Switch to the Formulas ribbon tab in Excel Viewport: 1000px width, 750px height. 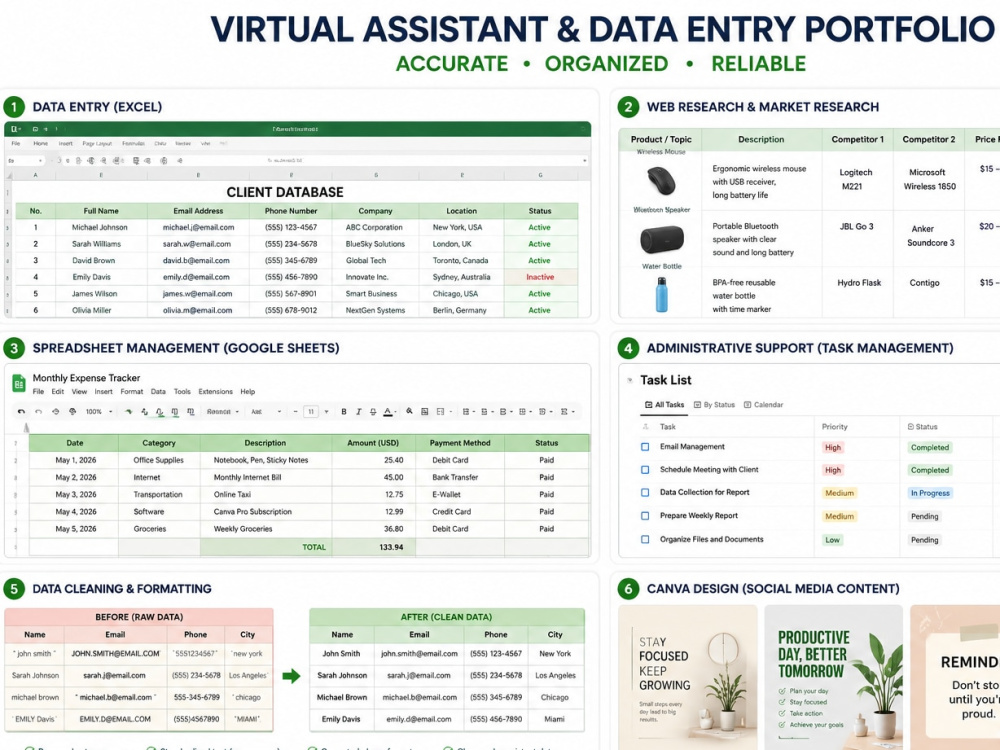pos(133,143)
